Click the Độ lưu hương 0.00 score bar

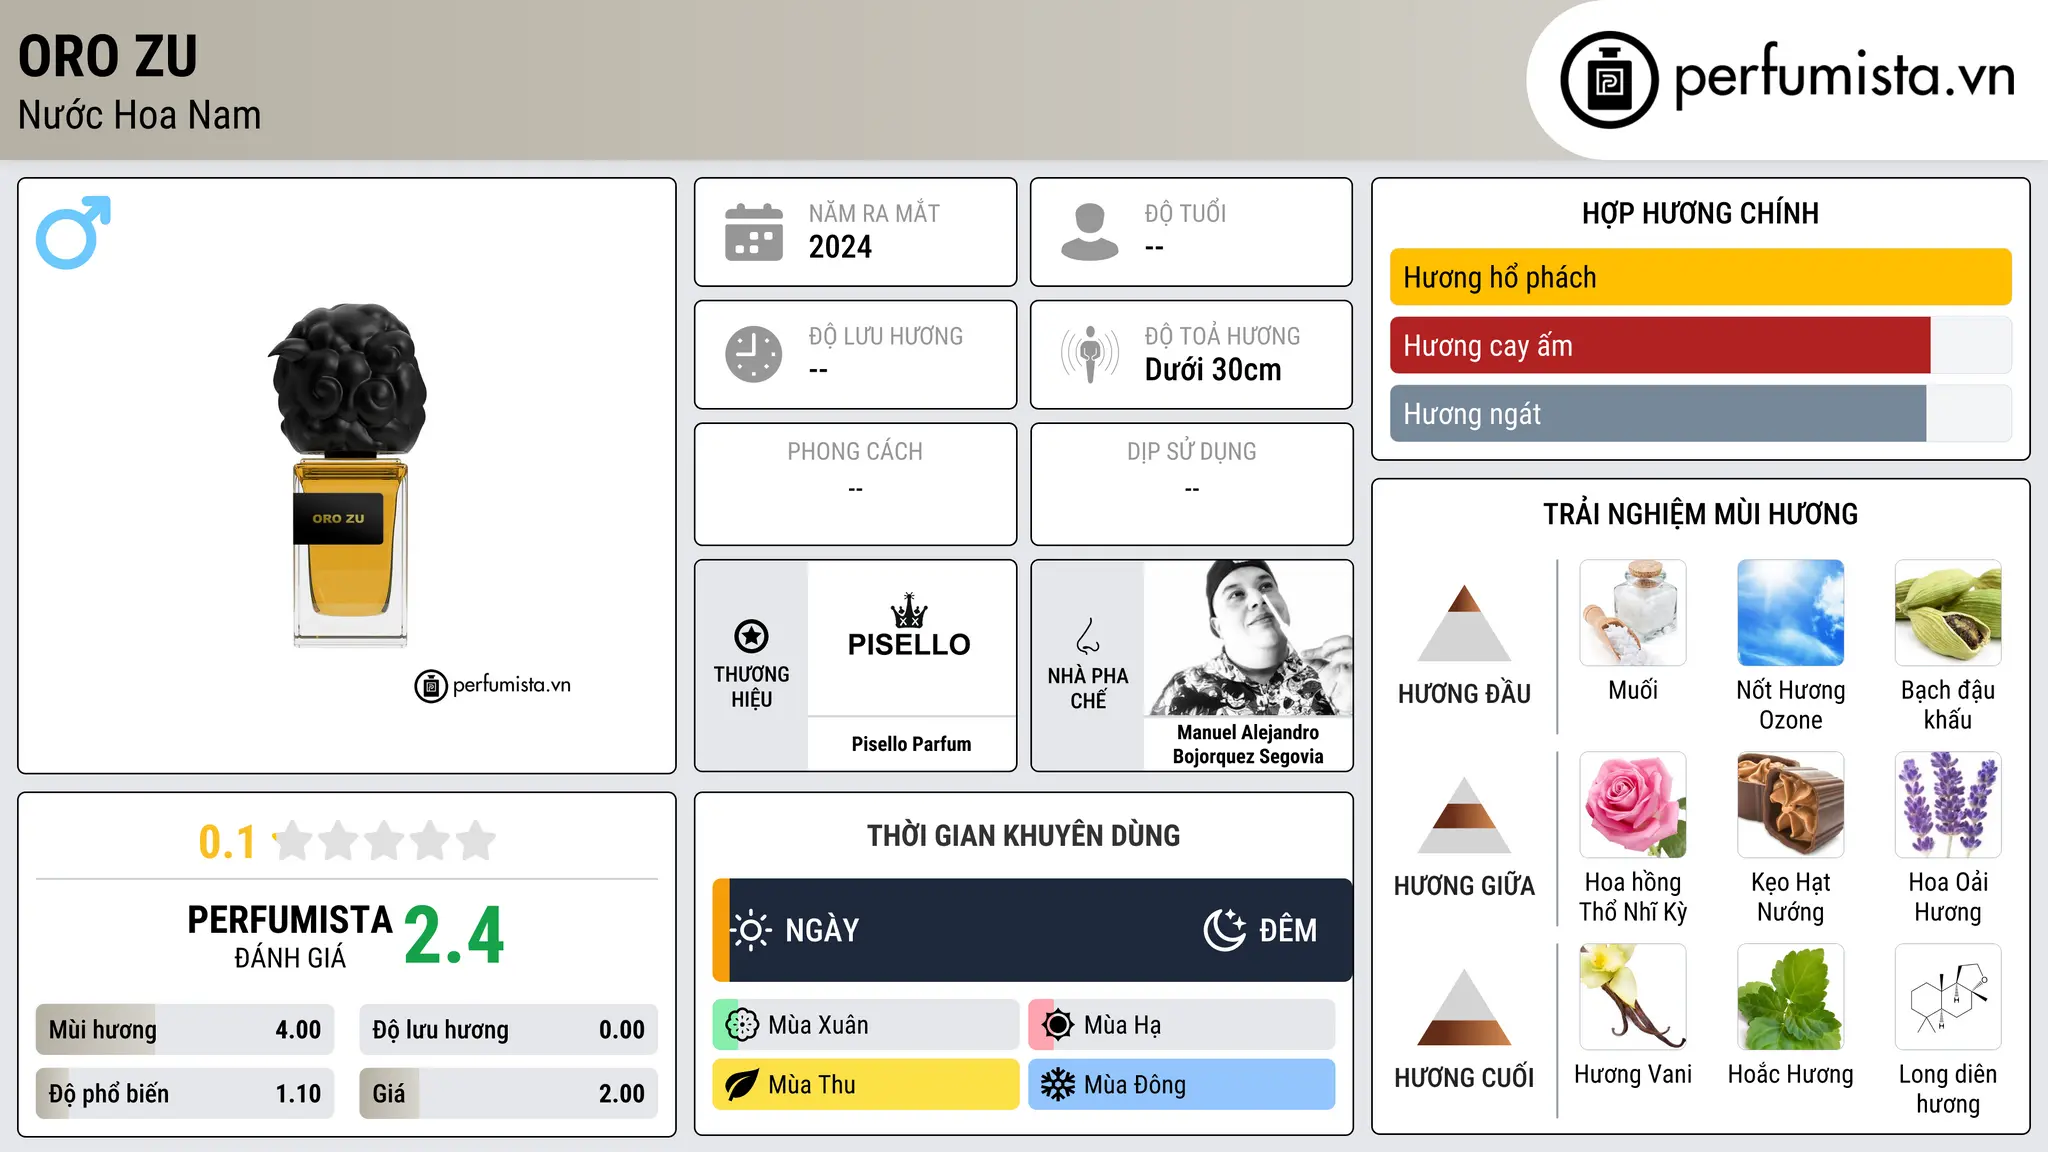pyautogui.click(x=508, y=1030)
